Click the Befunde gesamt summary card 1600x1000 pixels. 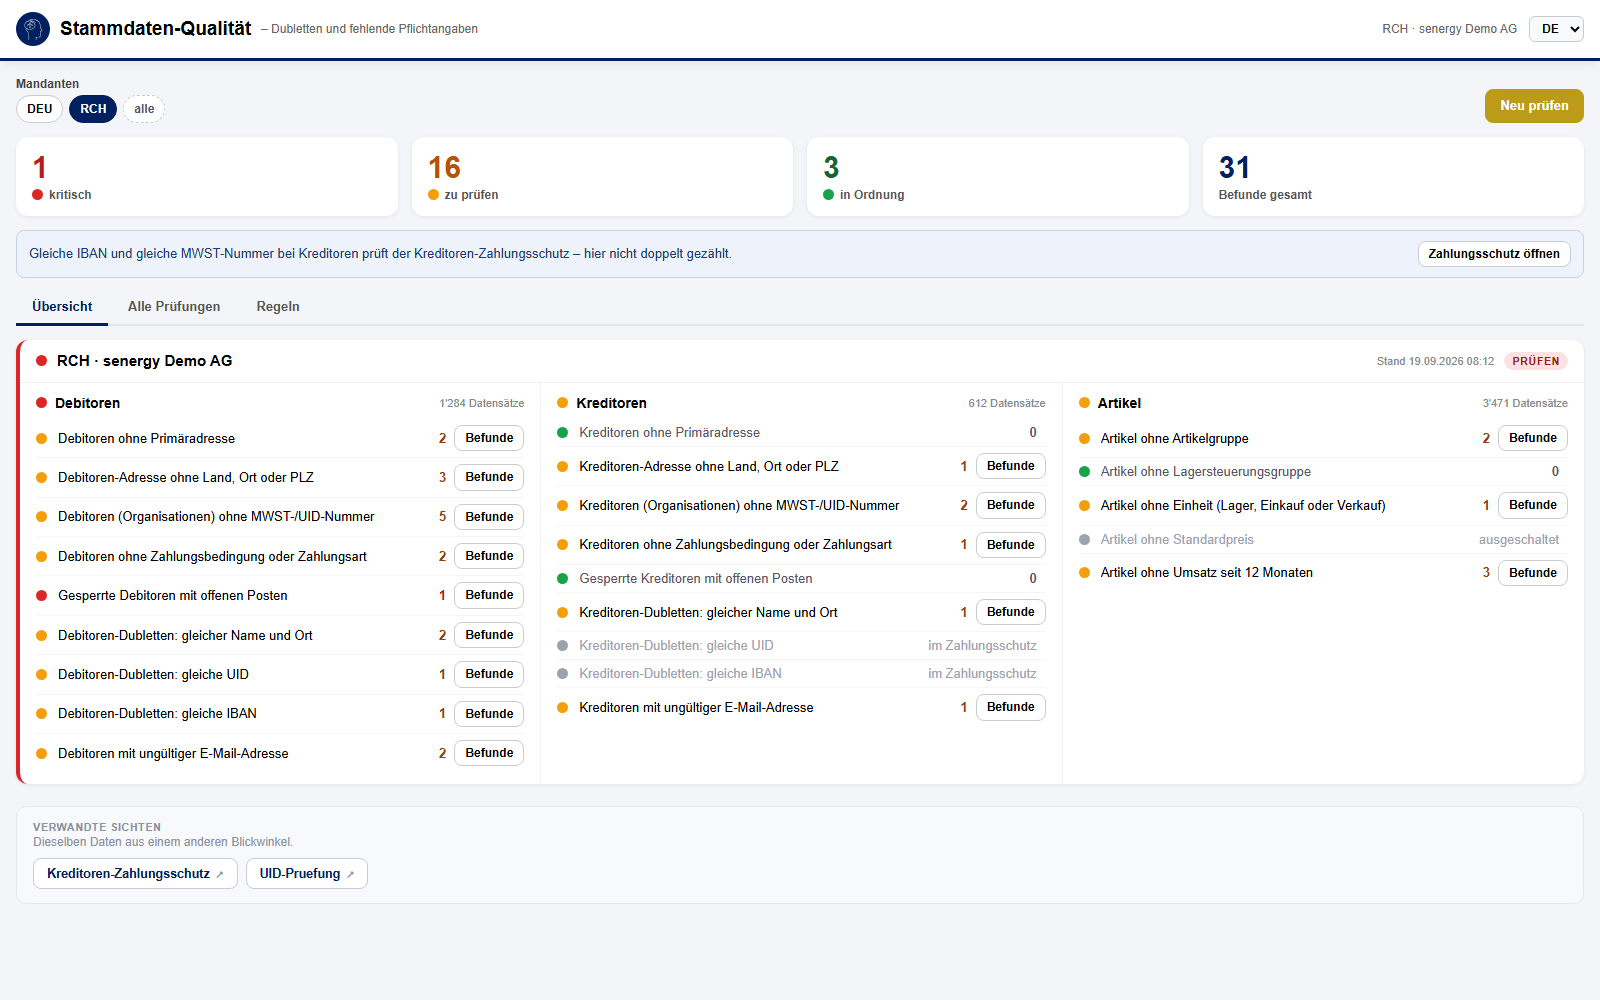click(1393, 177)
